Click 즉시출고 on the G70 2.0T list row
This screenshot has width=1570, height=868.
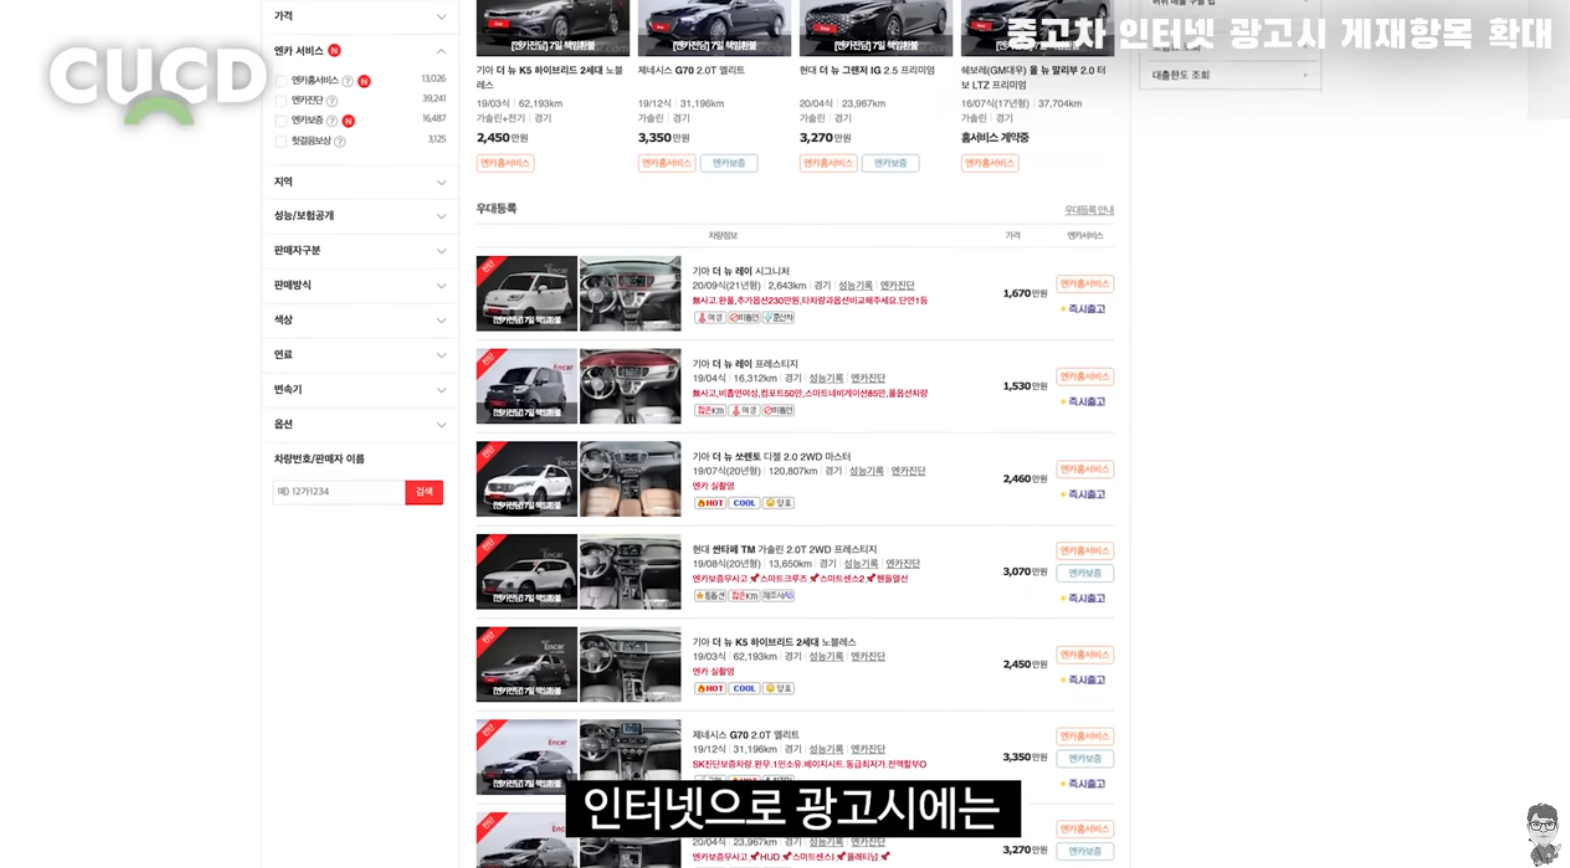point(1084,784)
